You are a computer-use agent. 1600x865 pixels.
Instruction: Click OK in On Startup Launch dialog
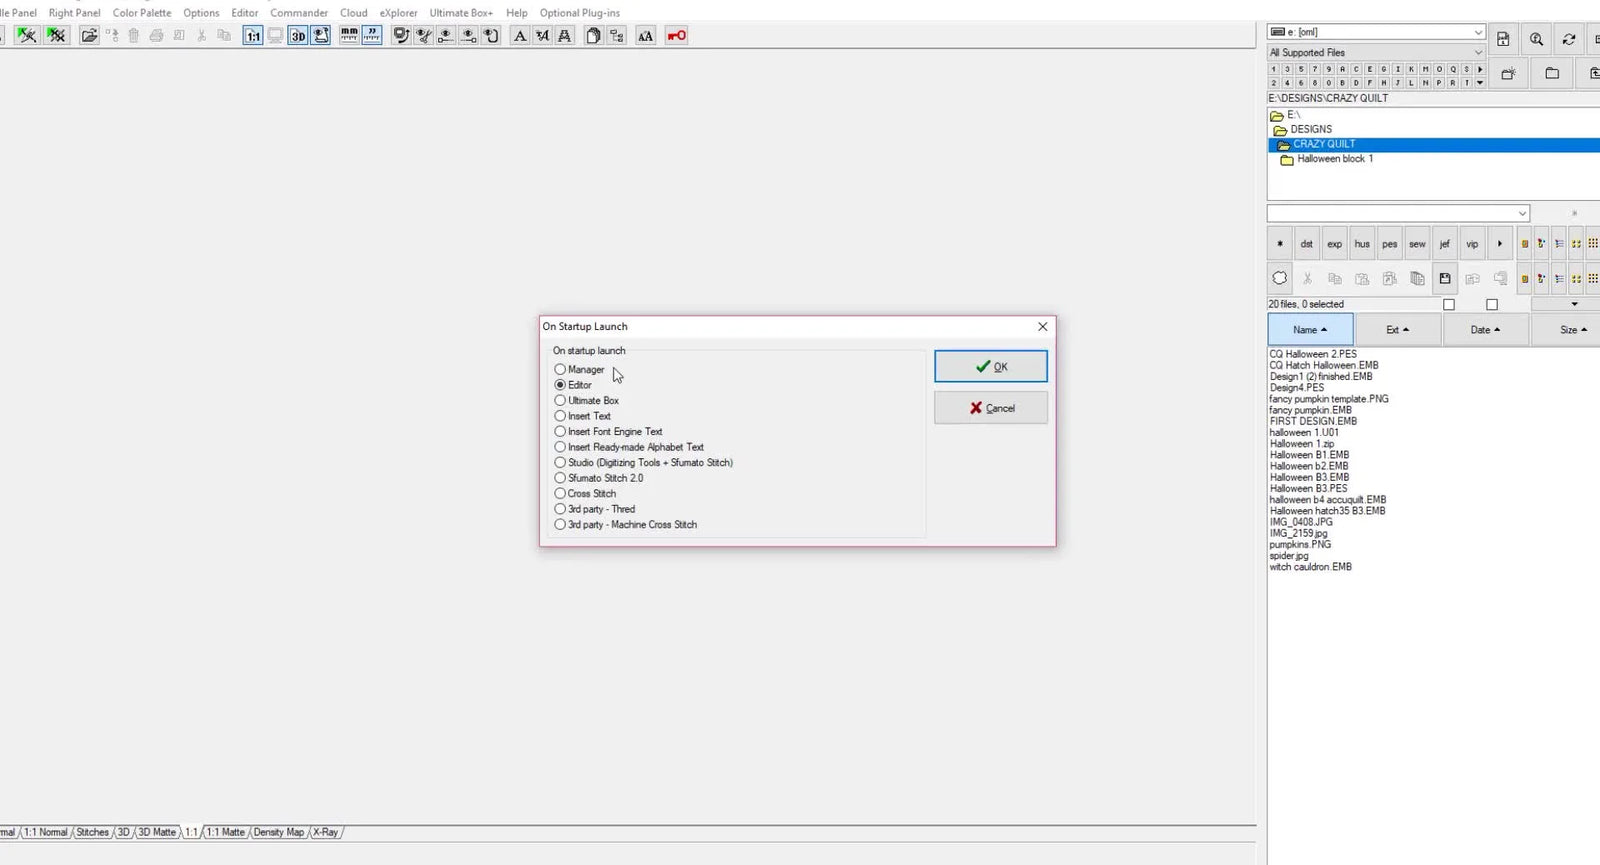click(x=991, y=366)
